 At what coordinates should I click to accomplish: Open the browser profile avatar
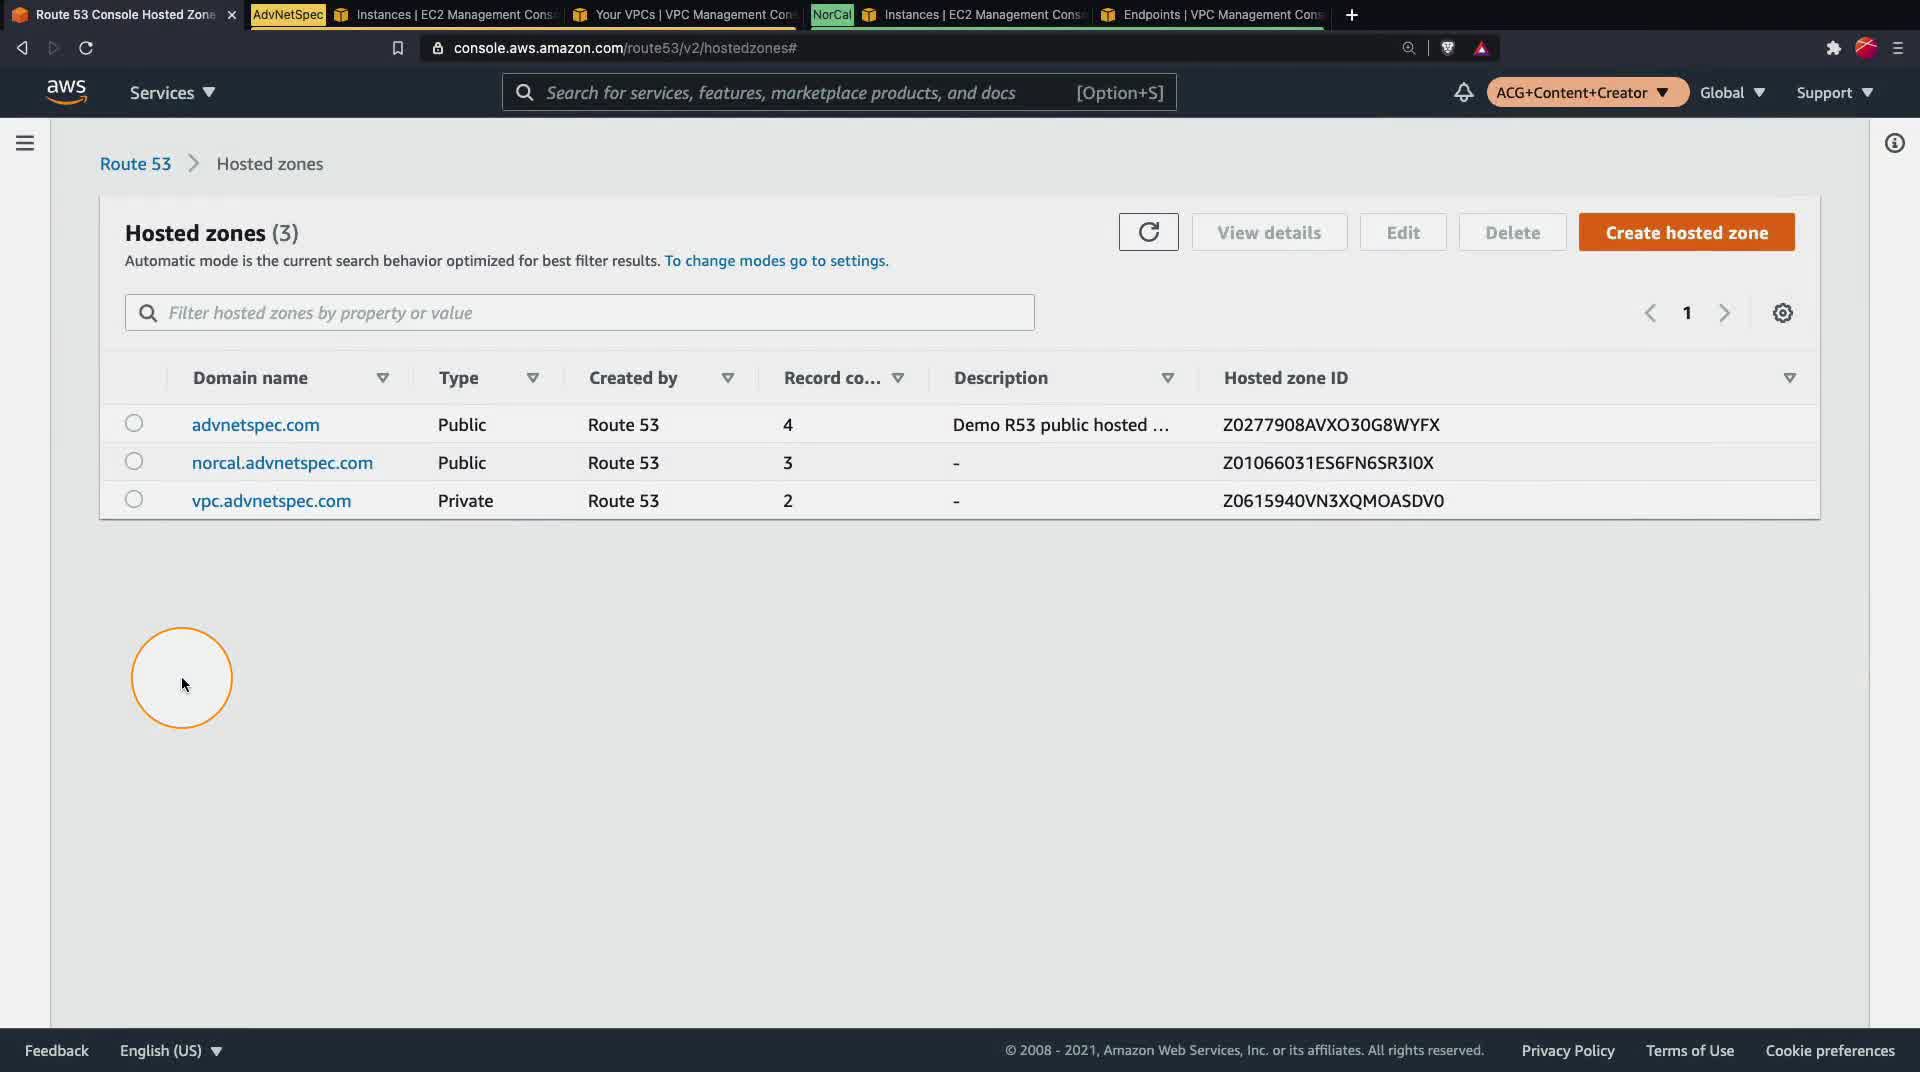(x=1865, y=48)
